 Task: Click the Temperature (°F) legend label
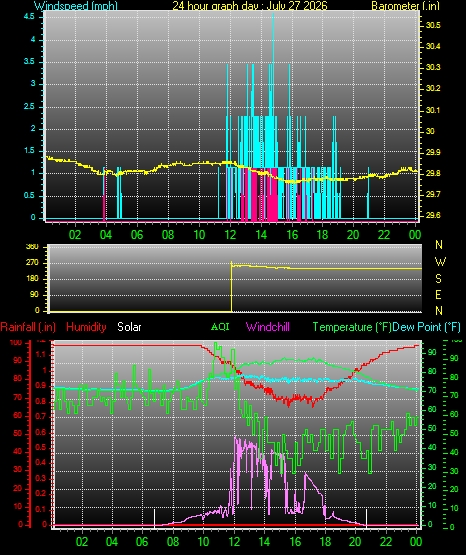pos(352,327)
